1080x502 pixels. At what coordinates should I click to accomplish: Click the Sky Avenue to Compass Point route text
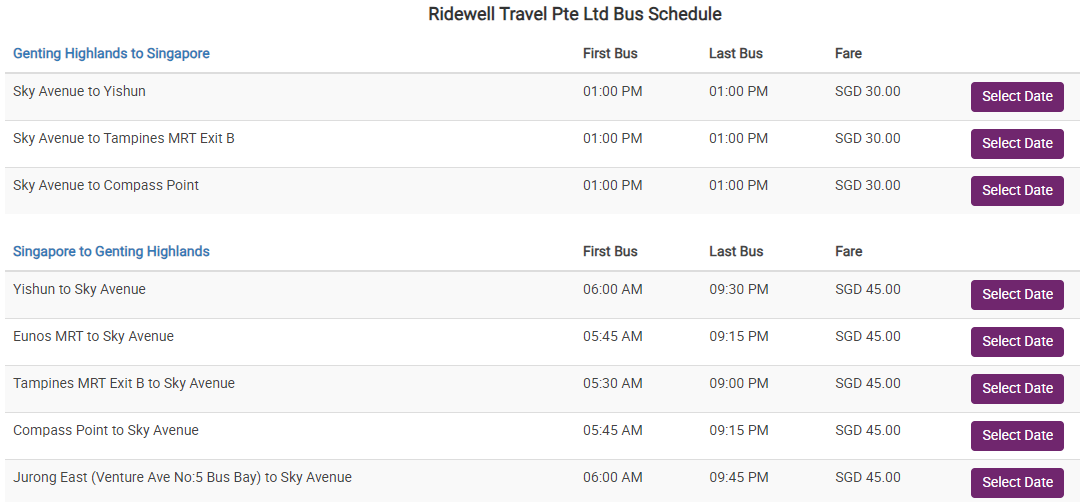pos(106,185)
